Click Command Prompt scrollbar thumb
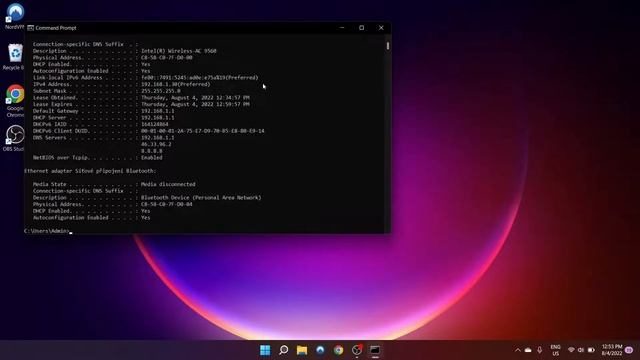 click(x=387, y=45)
